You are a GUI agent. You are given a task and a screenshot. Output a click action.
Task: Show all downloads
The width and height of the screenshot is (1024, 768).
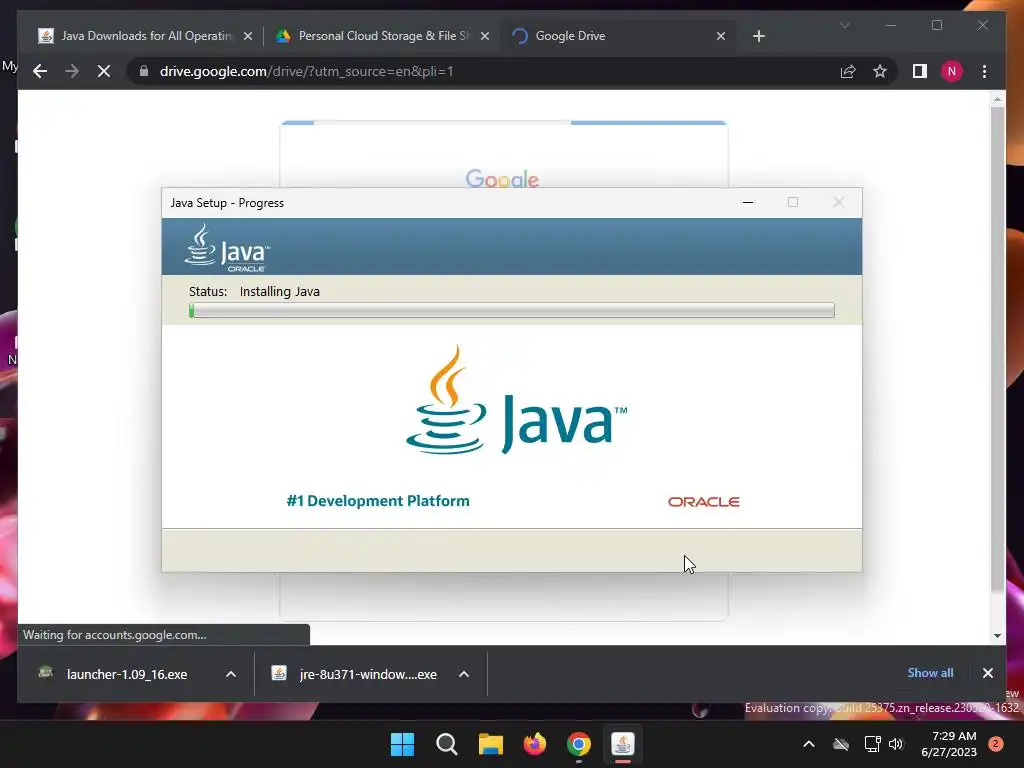pos(930,673)
